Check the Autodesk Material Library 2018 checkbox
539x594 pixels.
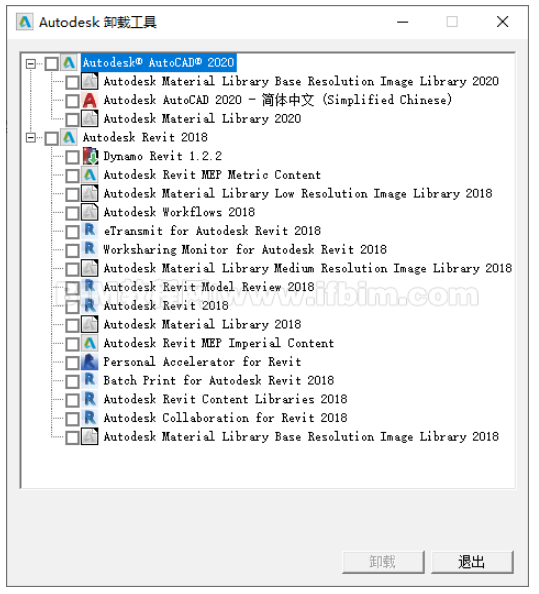[x=72, y=325]
